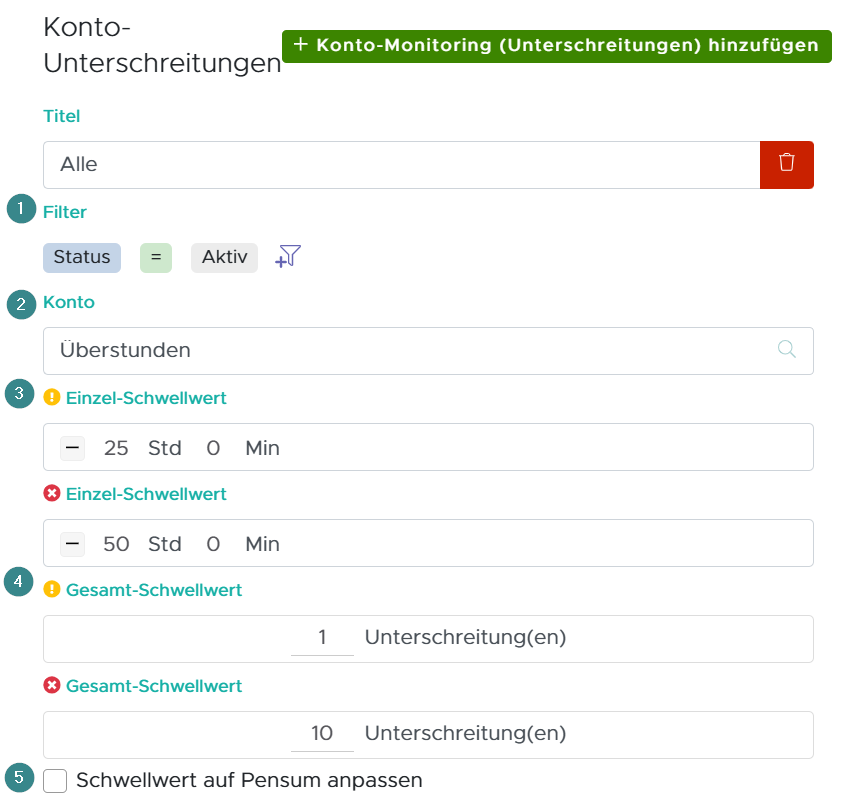Open the equals operator filter chip

(155, 257)
